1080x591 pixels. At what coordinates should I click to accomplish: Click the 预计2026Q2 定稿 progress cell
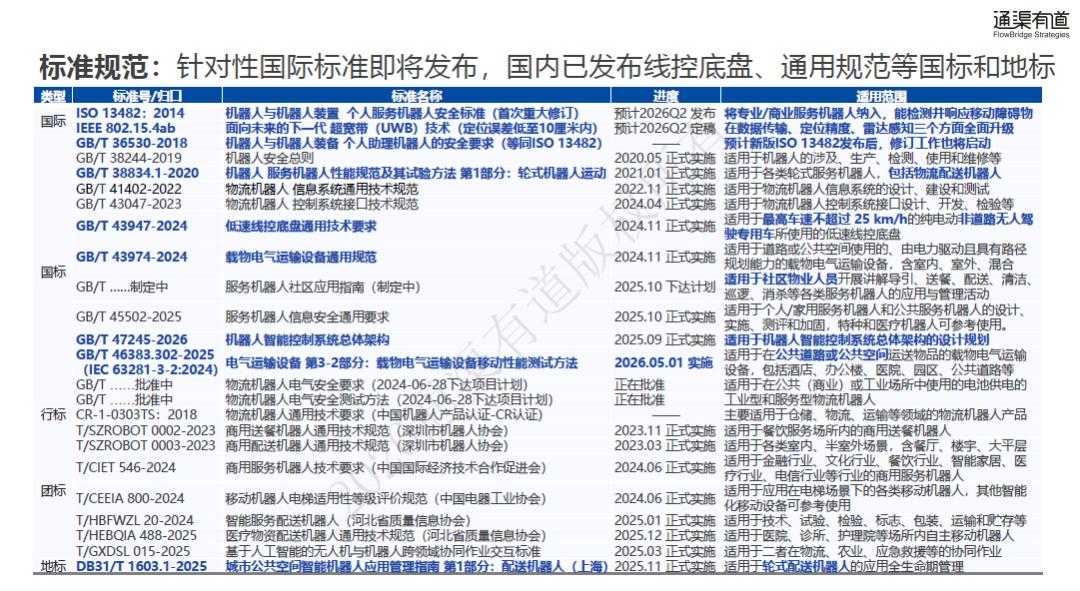point(665,128)
